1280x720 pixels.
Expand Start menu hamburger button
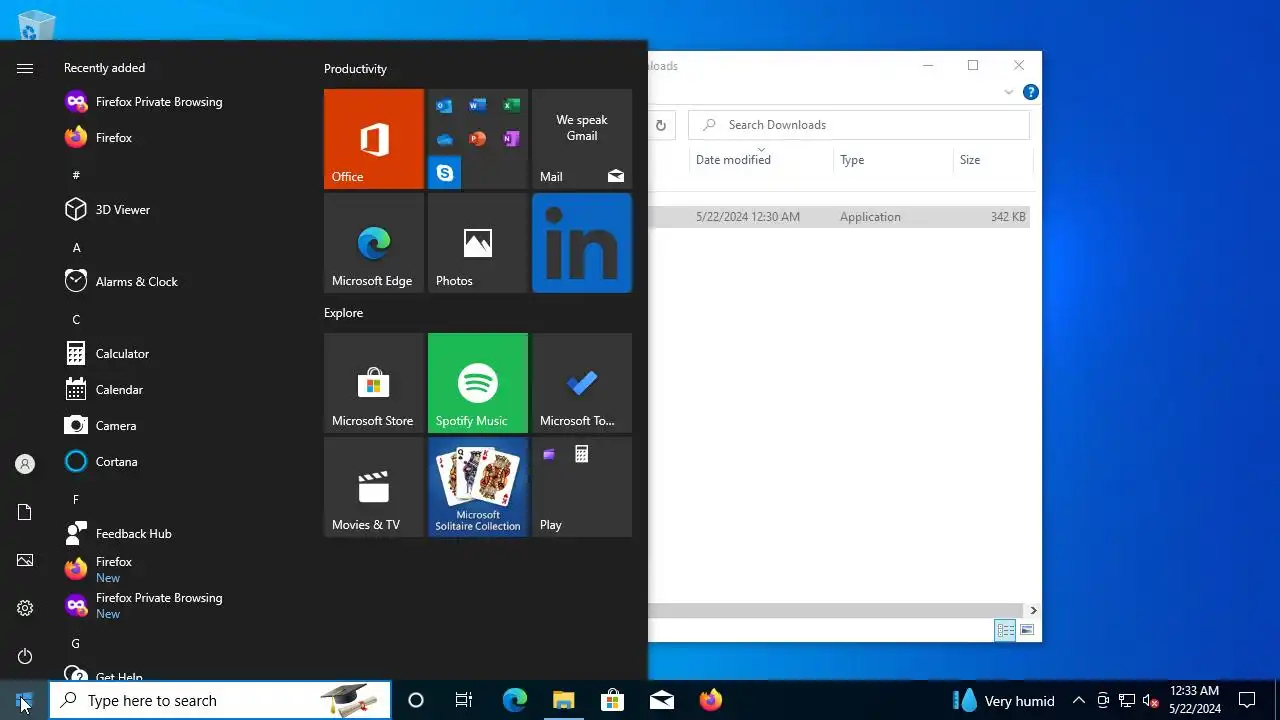tap(25, 68)
